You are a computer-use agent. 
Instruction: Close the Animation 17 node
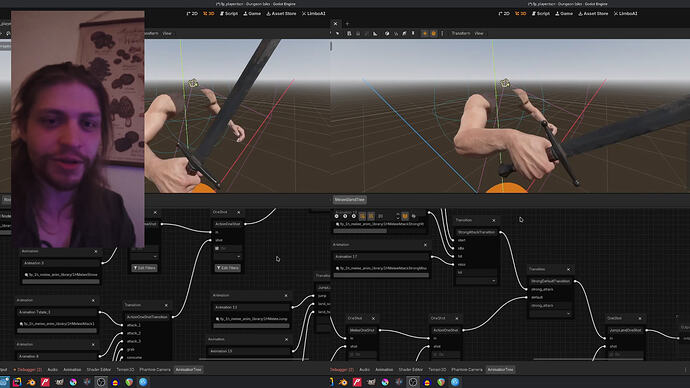[425, 245]
